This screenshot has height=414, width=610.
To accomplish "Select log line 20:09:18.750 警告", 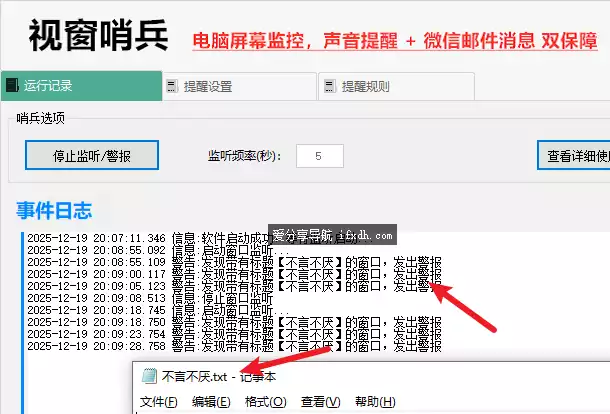I will 235,322.
